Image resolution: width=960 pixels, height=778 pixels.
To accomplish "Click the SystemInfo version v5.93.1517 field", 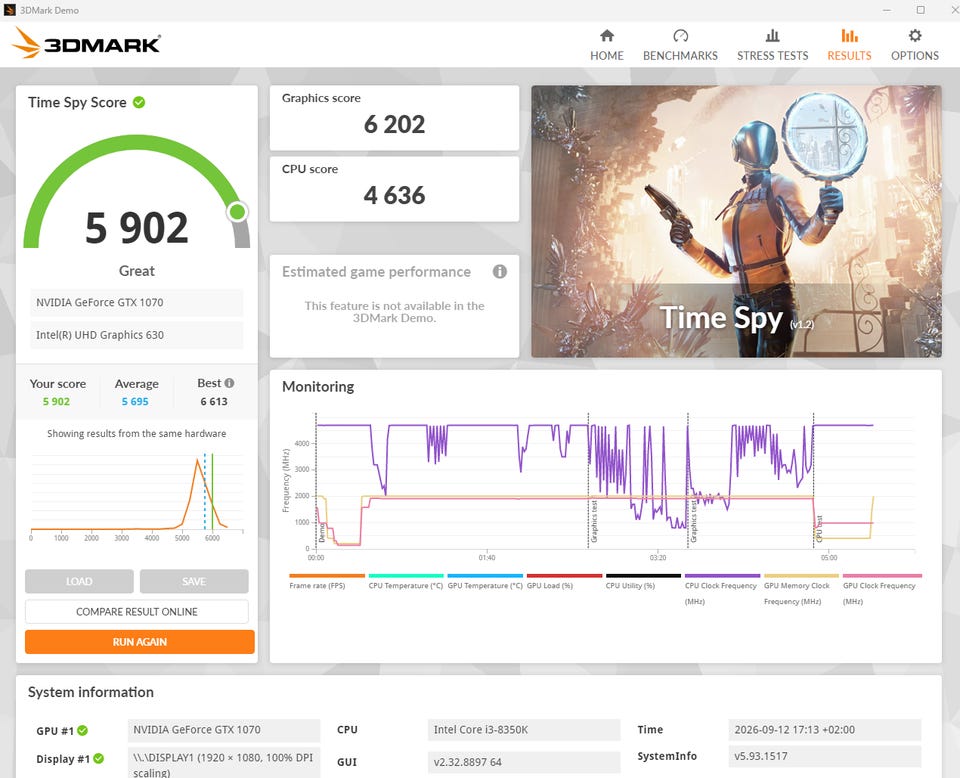I will (x=825, y=756).
